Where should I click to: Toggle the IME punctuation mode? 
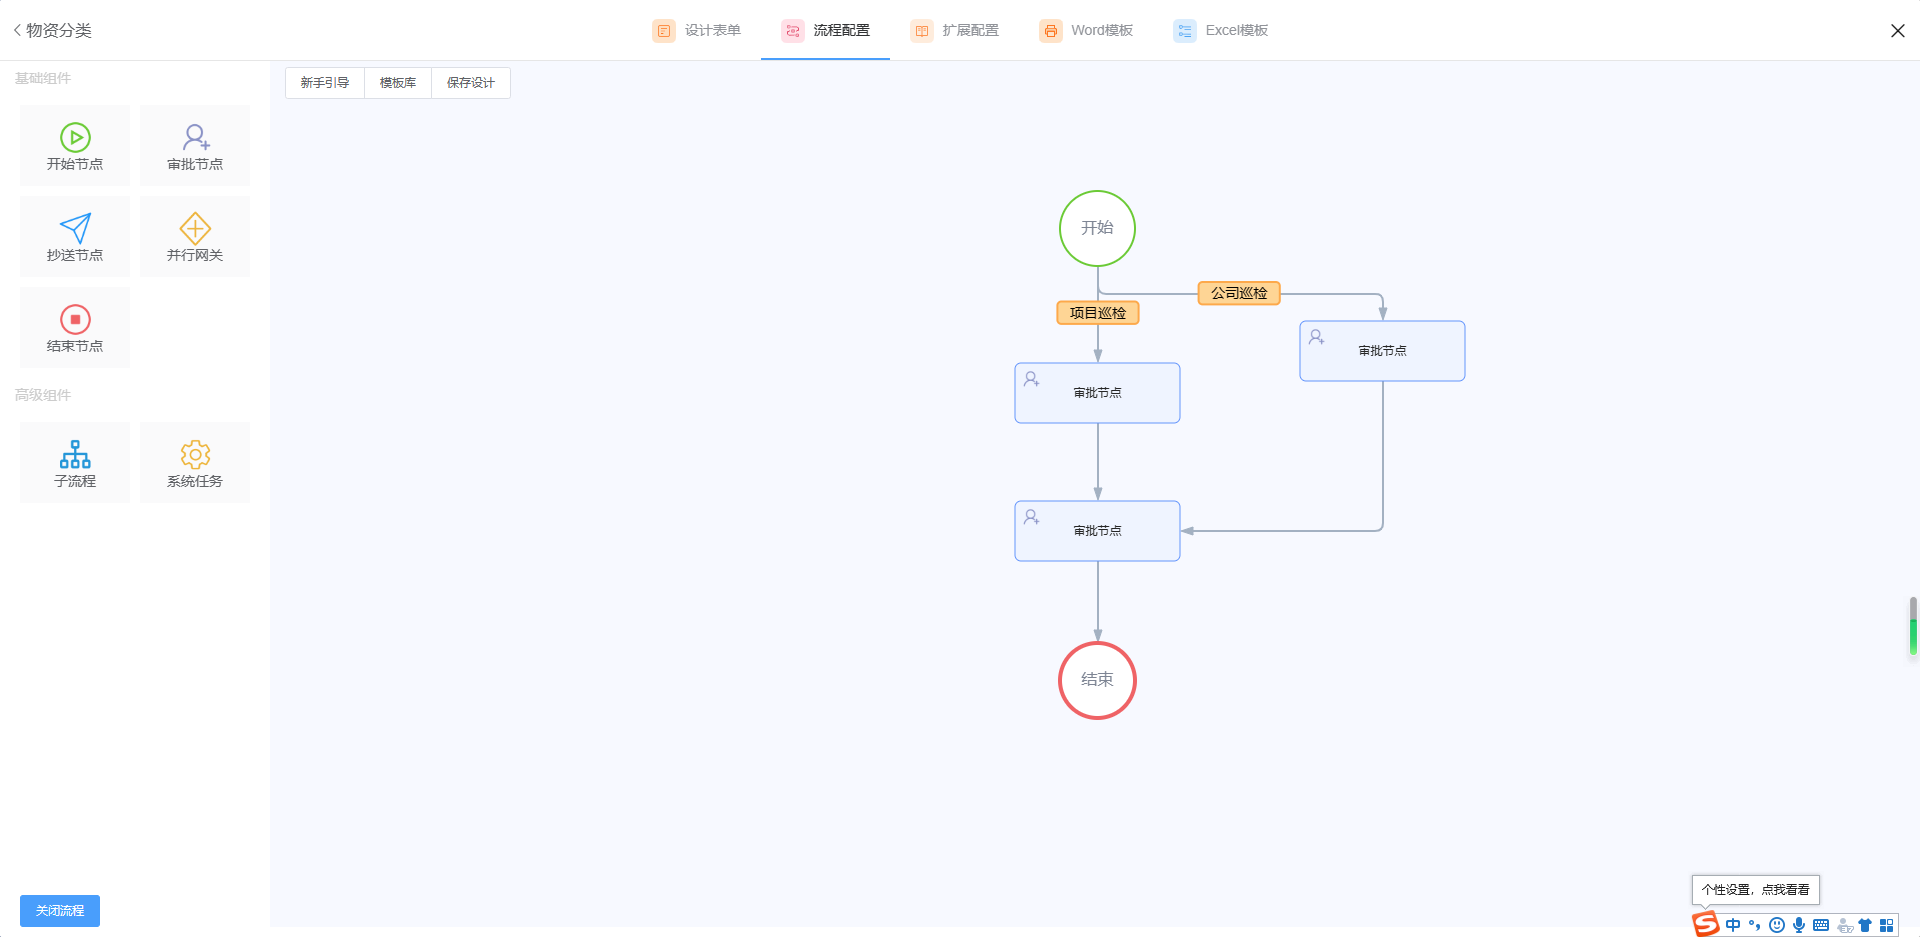tap(1754, 925)
